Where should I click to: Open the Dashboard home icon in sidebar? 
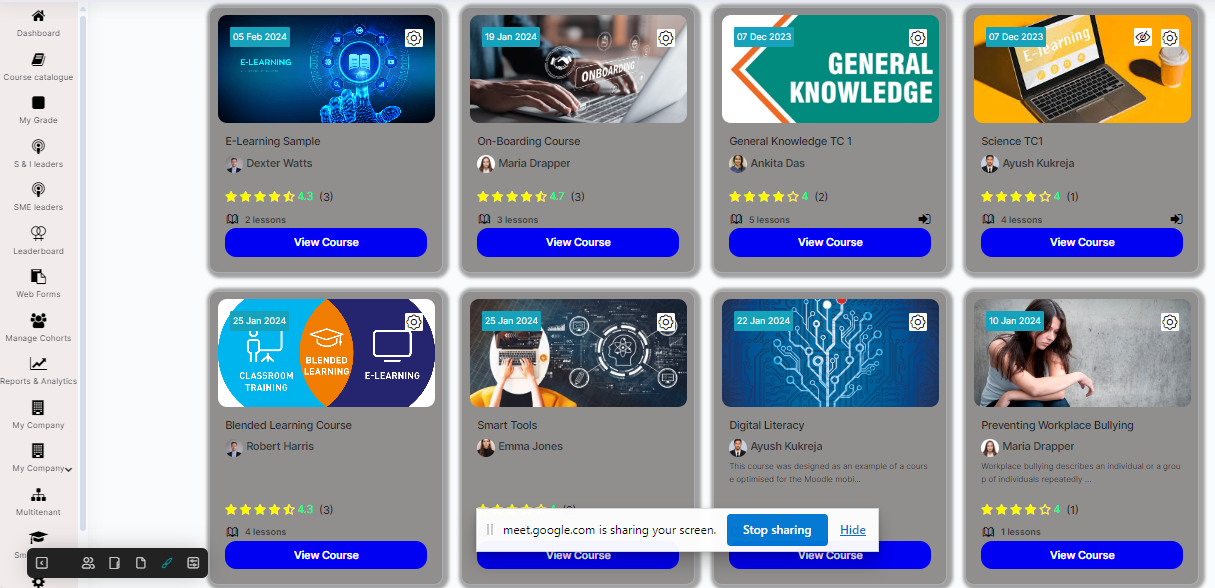click(38, 16)
